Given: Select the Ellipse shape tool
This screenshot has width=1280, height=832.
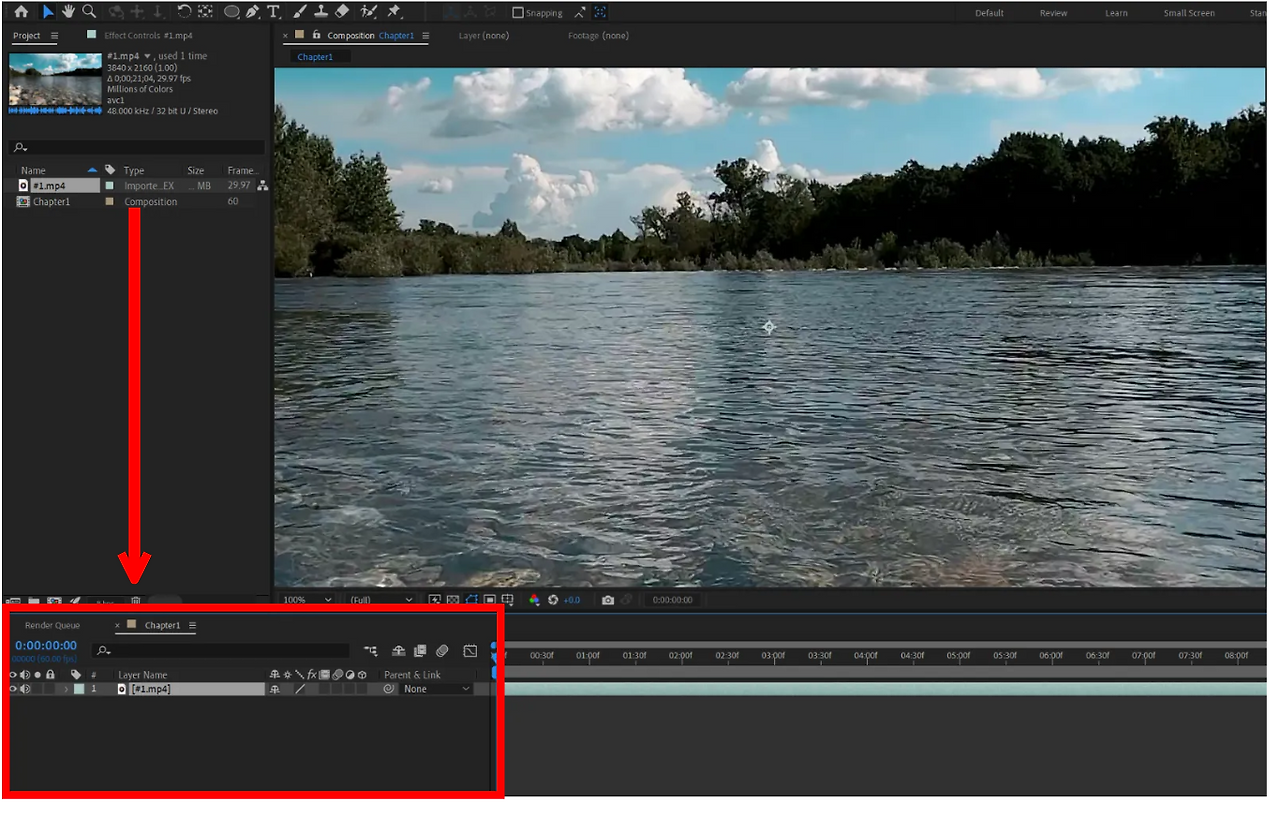Looking at the screenshot, I should 232,12.
